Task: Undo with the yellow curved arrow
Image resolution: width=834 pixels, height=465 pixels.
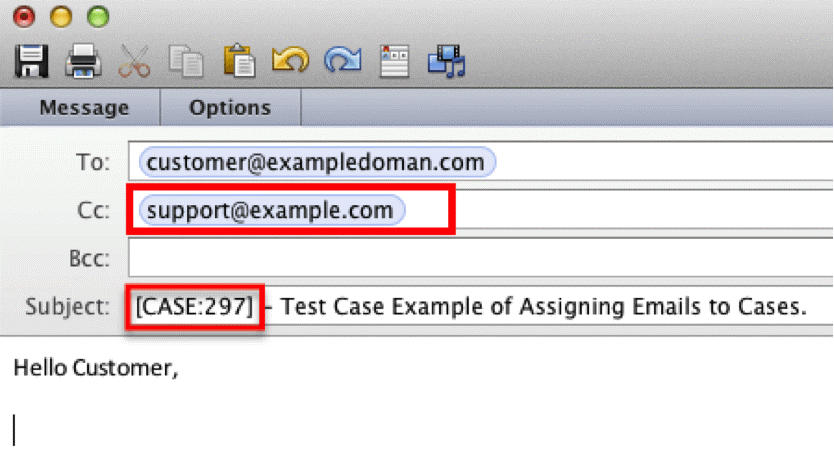Action: pos(290,60)
